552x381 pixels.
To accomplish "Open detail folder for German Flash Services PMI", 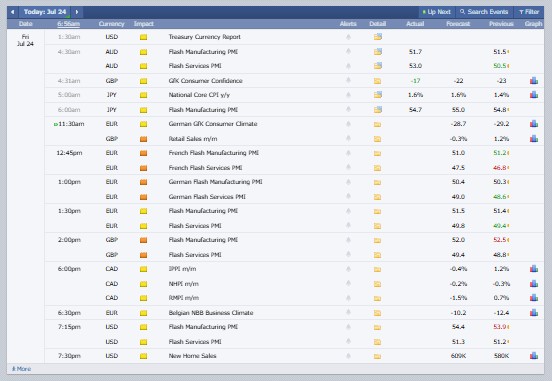I will 377,197.
